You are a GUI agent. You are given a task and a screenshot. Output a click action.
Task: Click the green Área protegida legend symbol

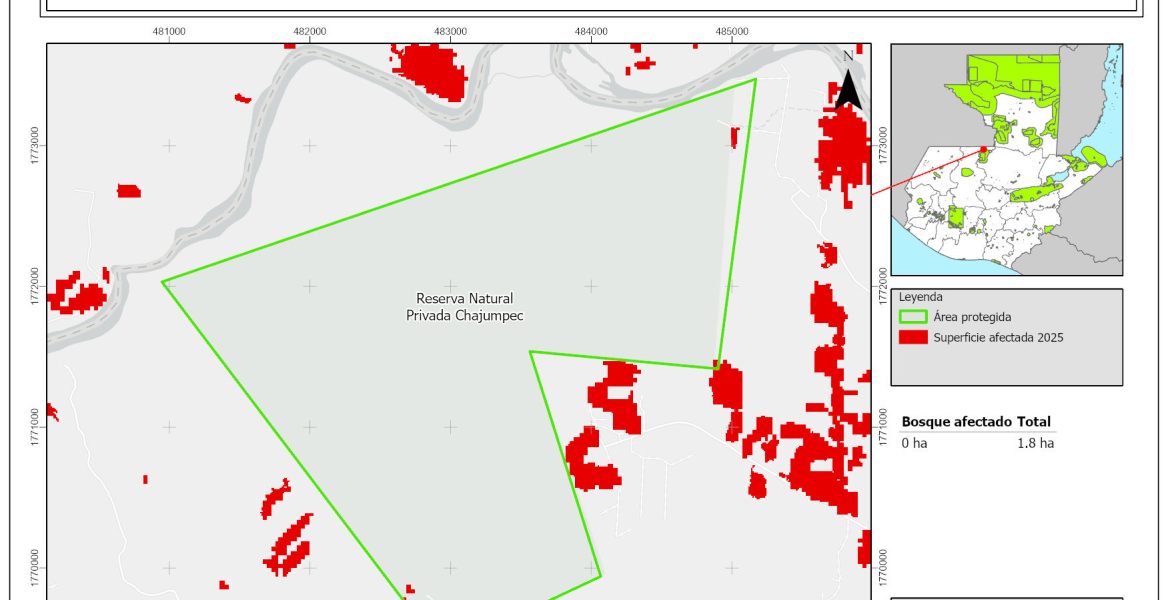click(x=913, y=317)
